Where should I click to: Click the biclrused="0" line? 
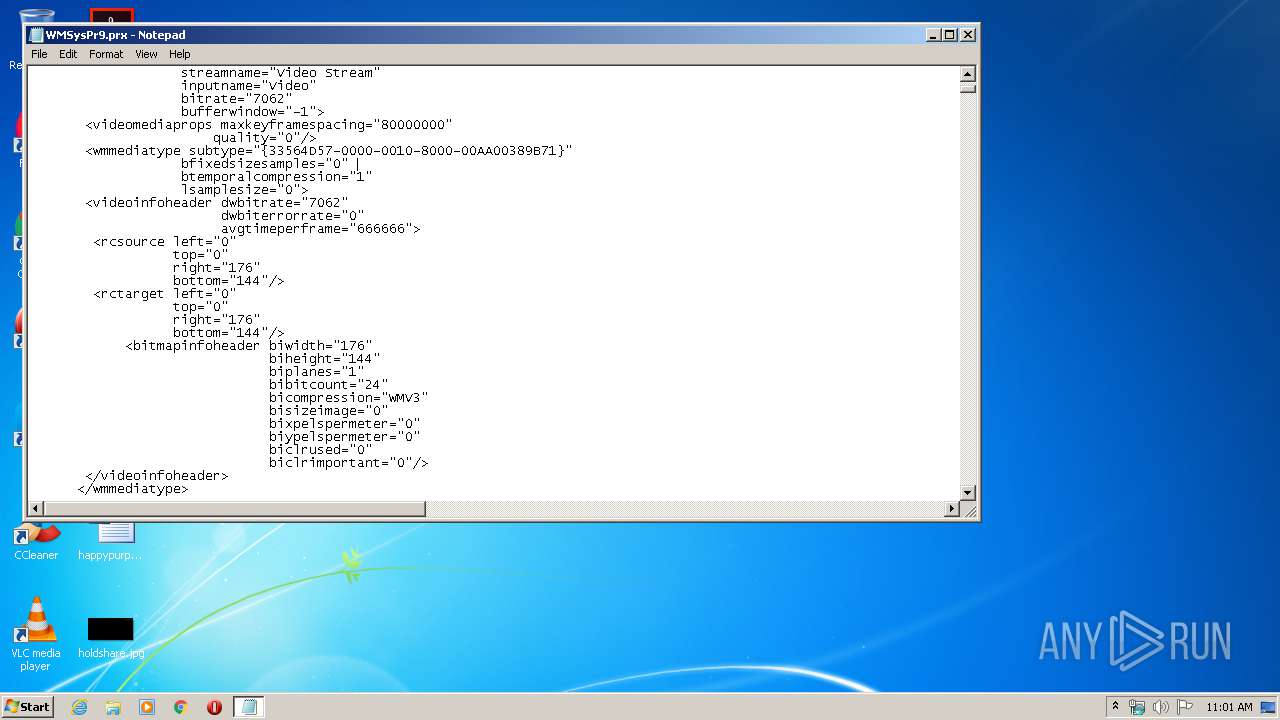pyautogui.click(x=320, y=450)
